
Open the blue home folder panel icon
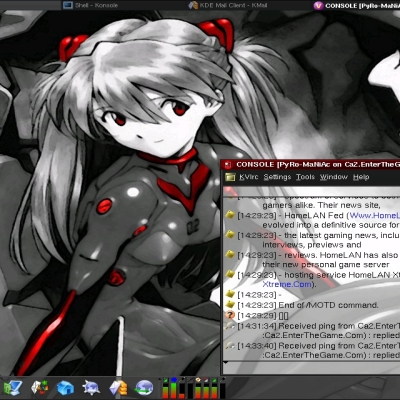[x=65, y=388]
